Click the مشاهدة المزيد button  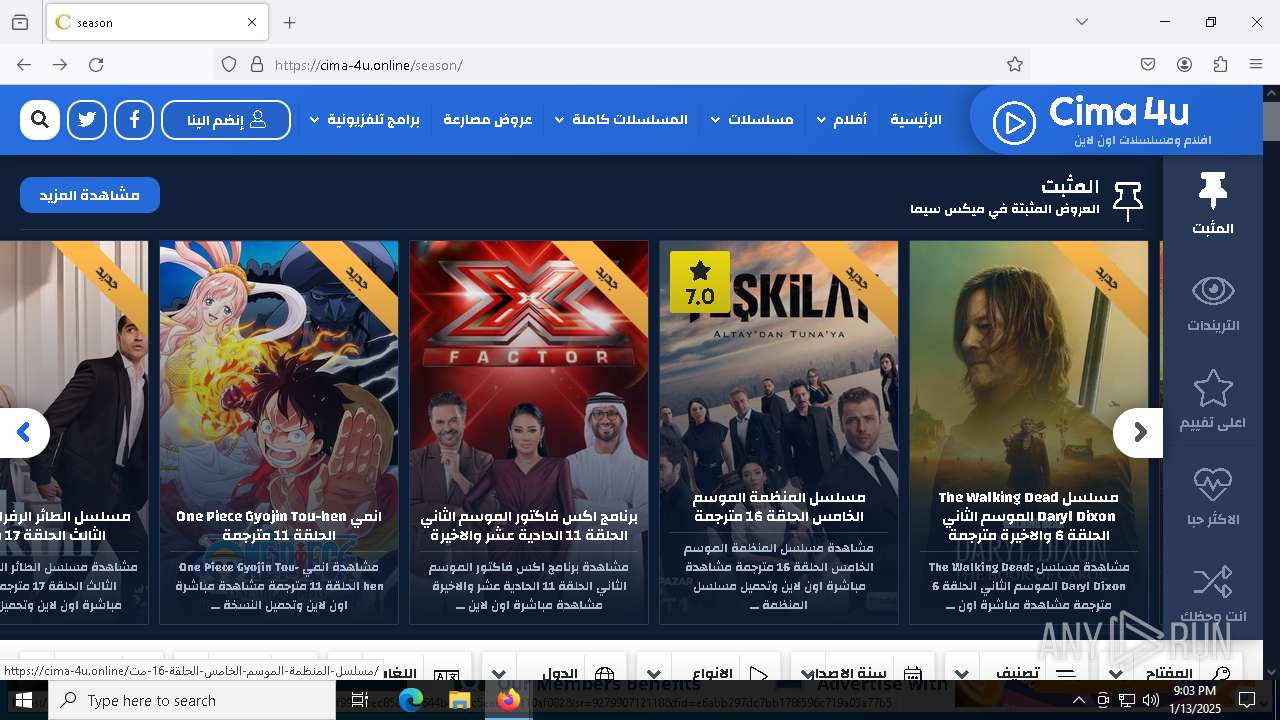(x=90, y=195)
